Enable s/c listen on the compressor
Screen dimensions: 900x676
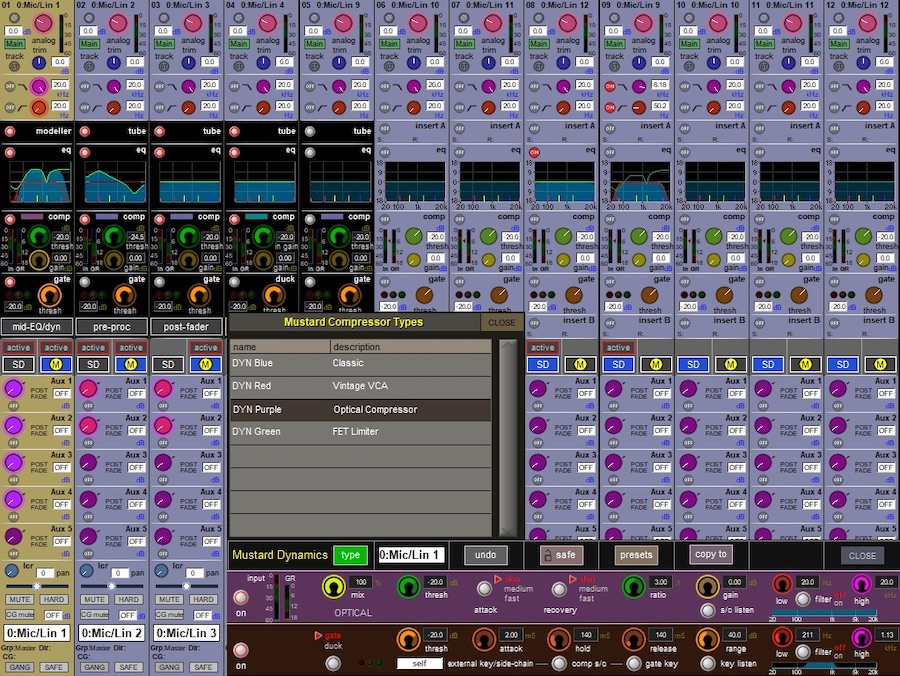(706, 610)
